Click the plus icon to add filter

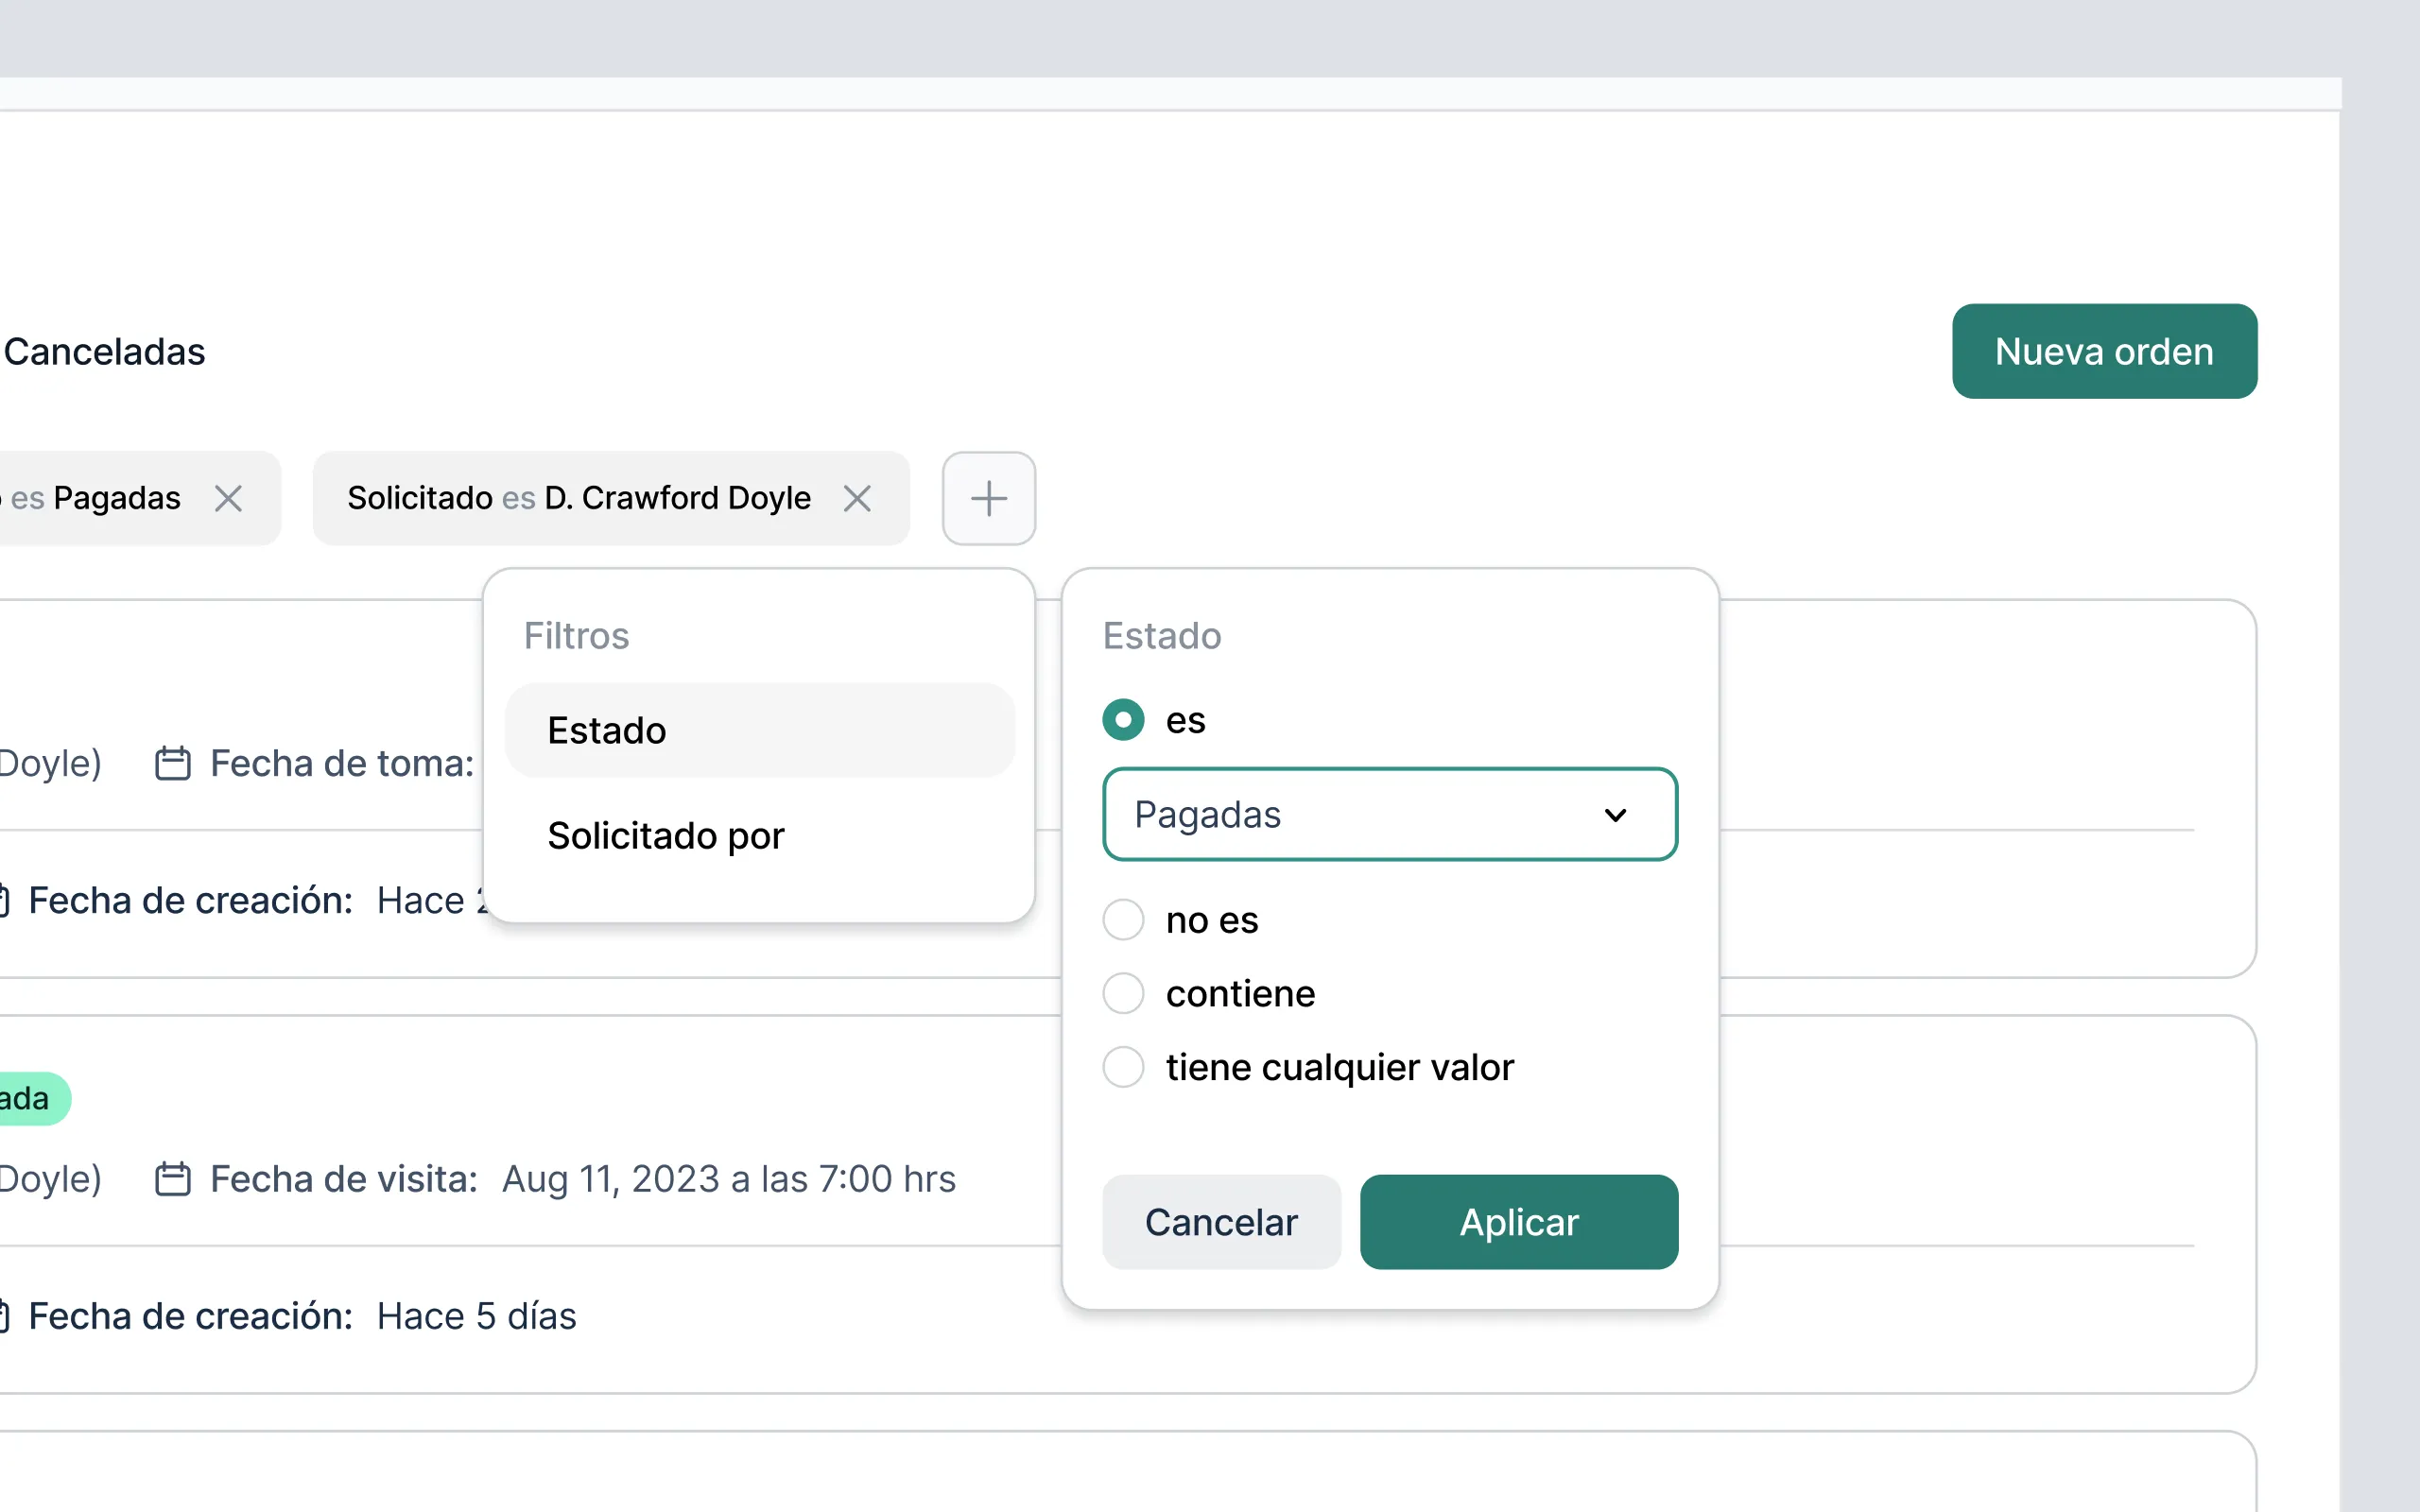coord(988,498)
